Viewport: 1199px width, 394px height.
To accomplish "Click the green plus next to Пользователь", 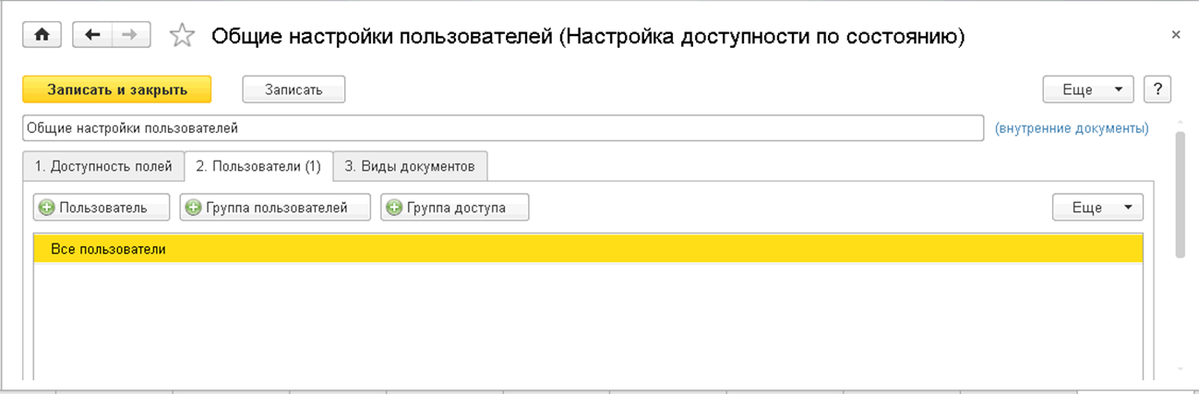I will (47, 207).
